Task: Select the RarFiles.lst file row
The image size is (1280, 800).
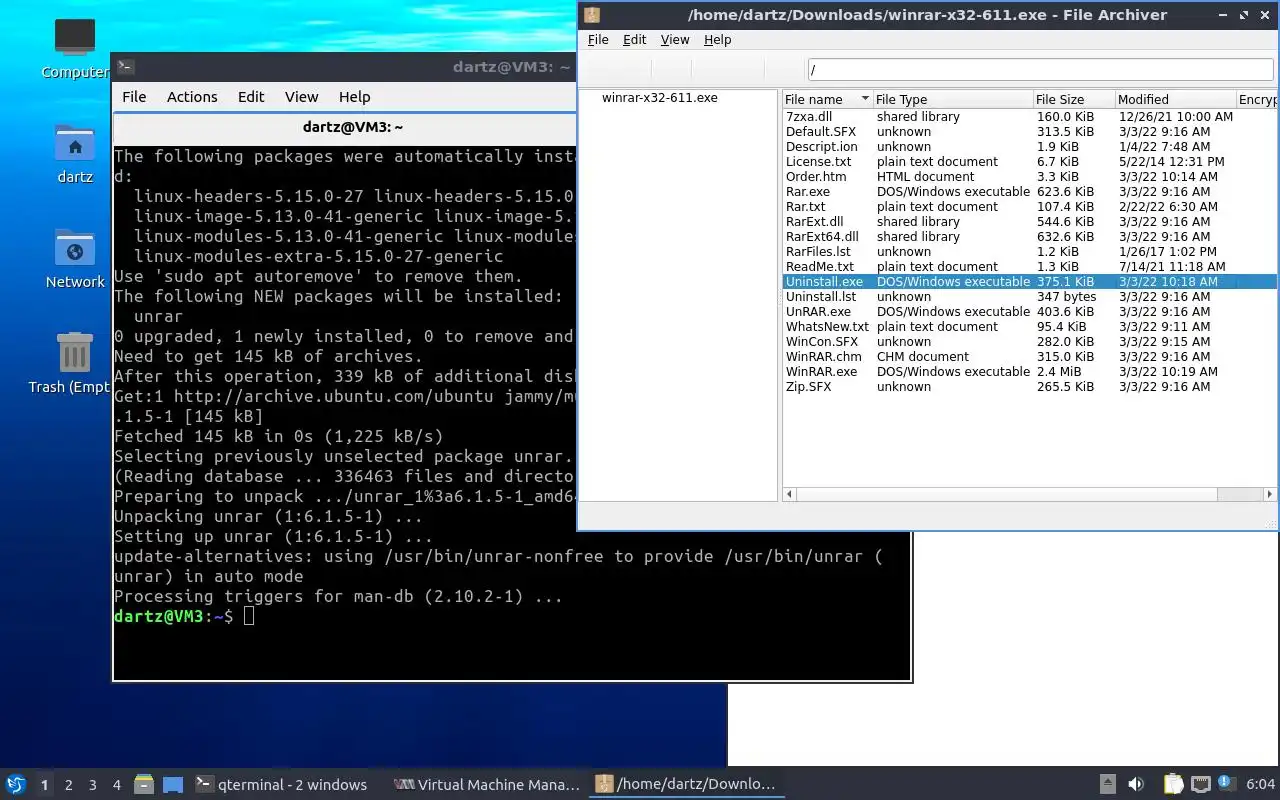Action: point(1030,252)
